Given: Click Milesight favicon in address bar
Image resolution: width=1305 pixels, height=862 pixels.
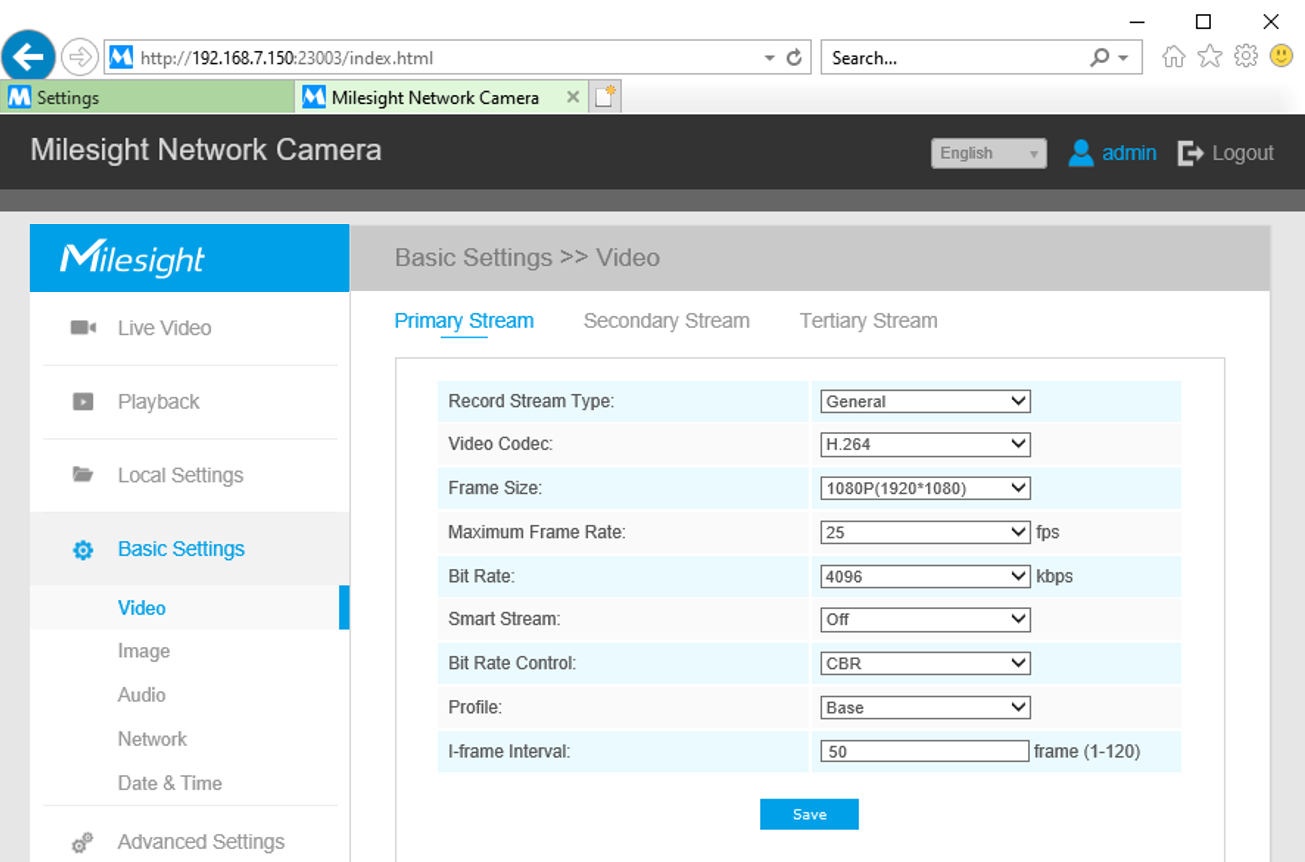Looking at the screenshot, I should pos(121,58).
